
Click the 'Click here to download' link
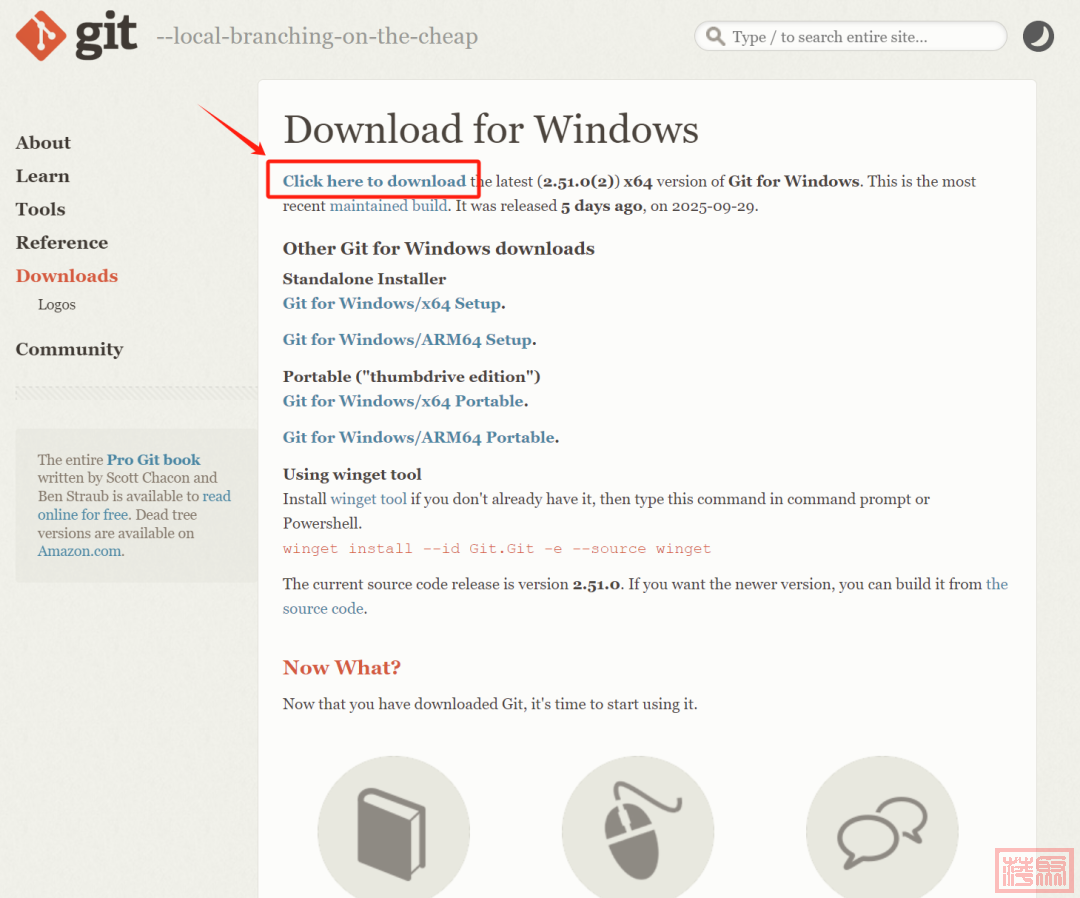[x=374, y=181]
